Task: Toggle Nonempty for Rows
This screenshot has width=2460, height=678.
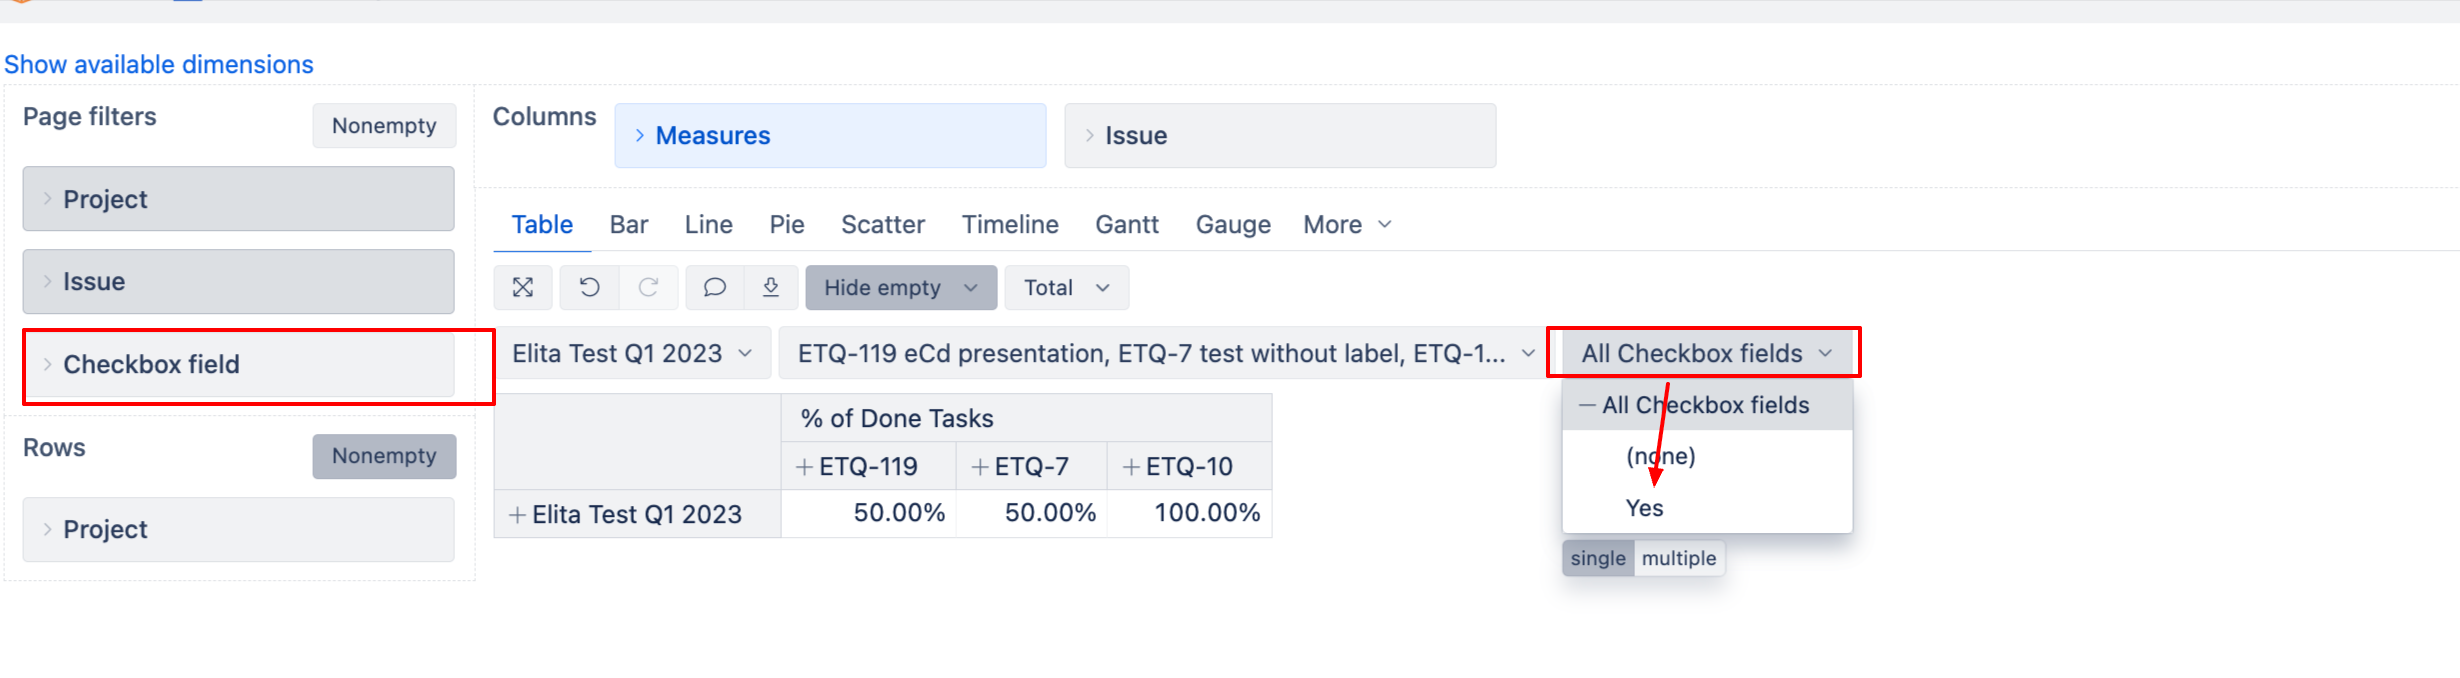Action: pyautogui.click(x=384, y=456)
